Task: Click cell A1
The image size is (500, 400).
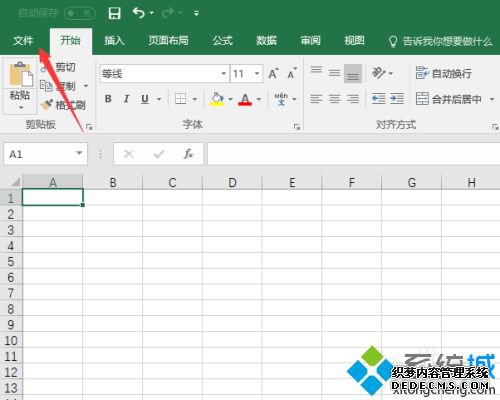Action: pyautogui.click(x=52, y=197)
